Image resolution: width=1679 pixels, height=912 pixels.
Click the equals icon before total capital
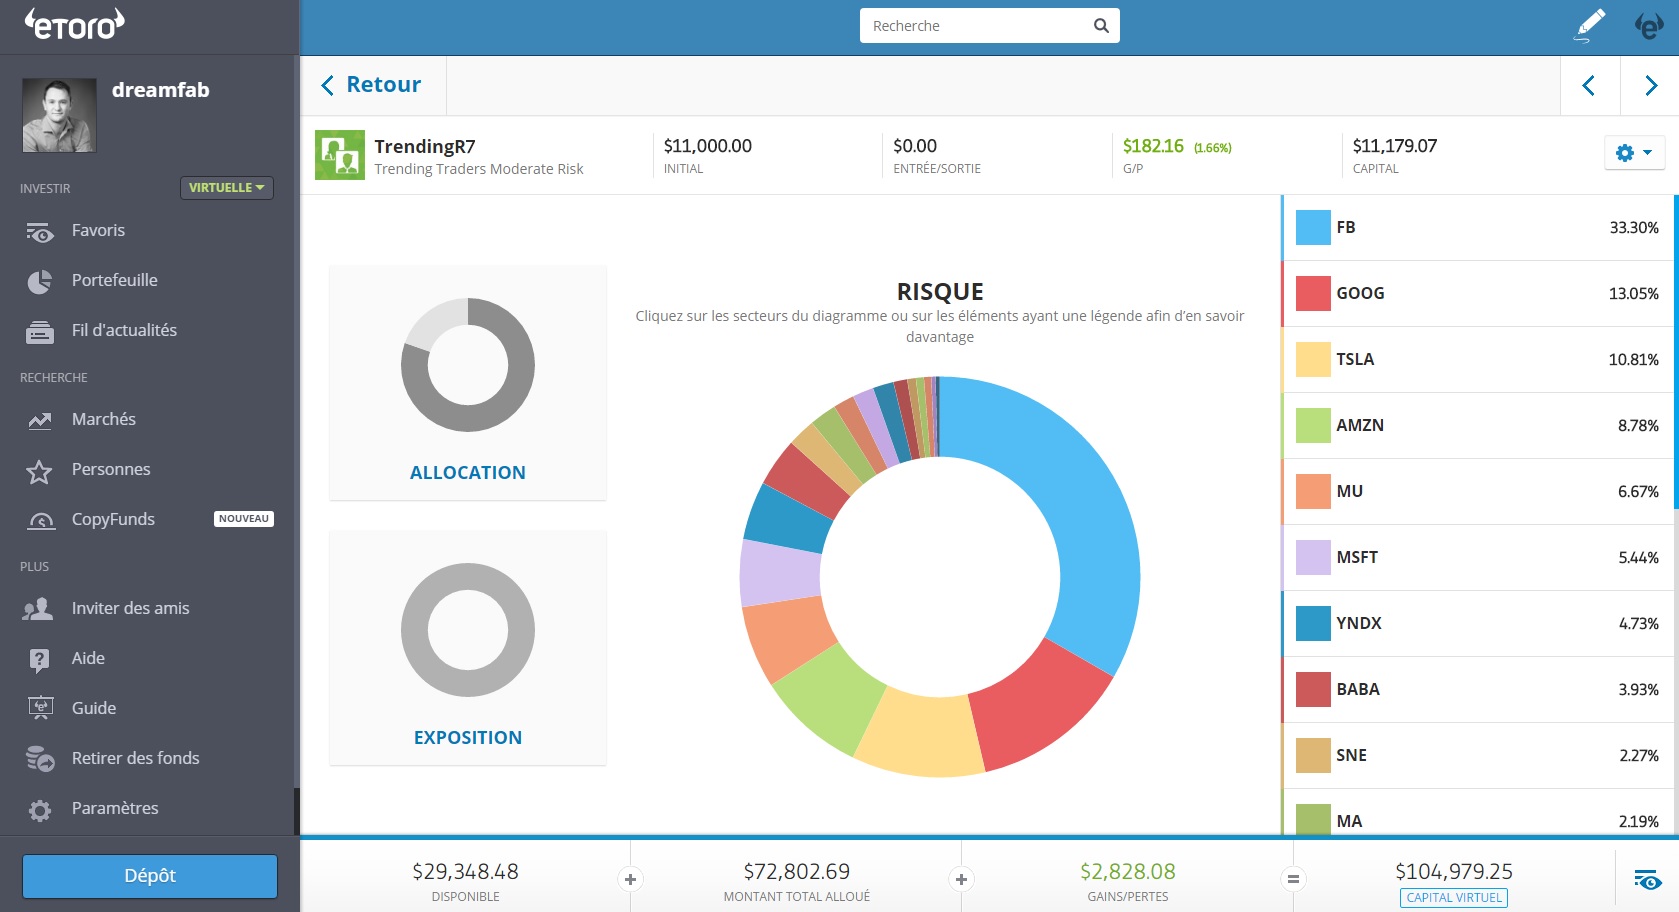tap(1293, 880)
